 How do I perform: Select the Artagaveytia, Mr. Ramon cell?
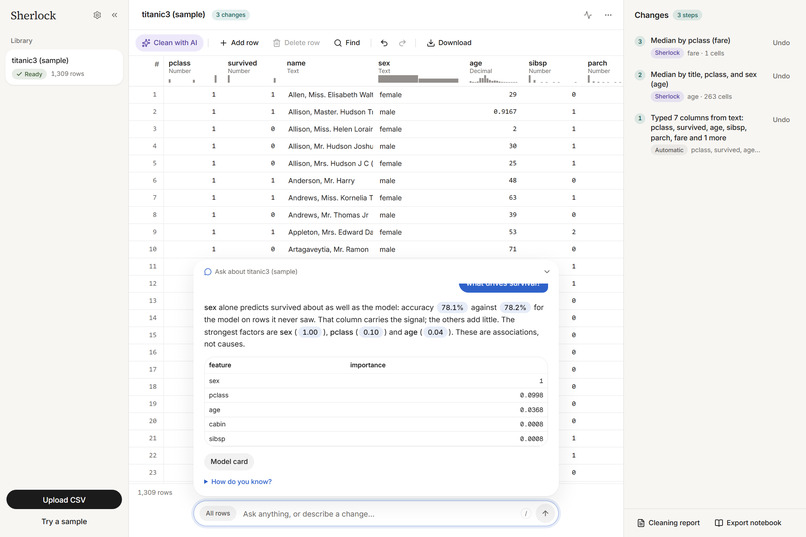point(330,249)
